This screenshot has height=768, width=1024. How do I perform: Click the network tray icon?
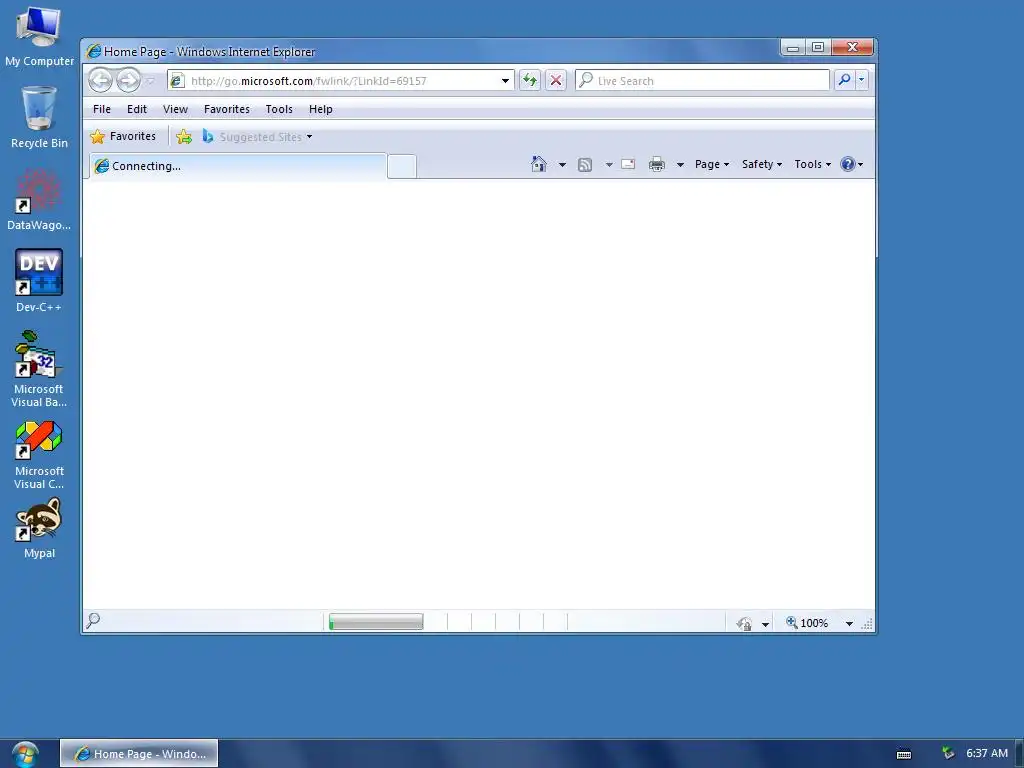pyautogui.click(x=948, y=753)
